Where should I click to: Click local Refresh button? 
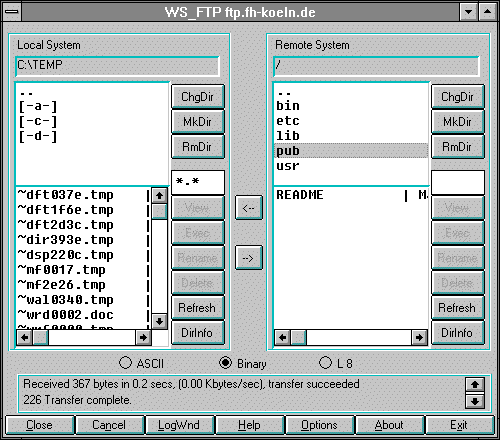[198, 308]
